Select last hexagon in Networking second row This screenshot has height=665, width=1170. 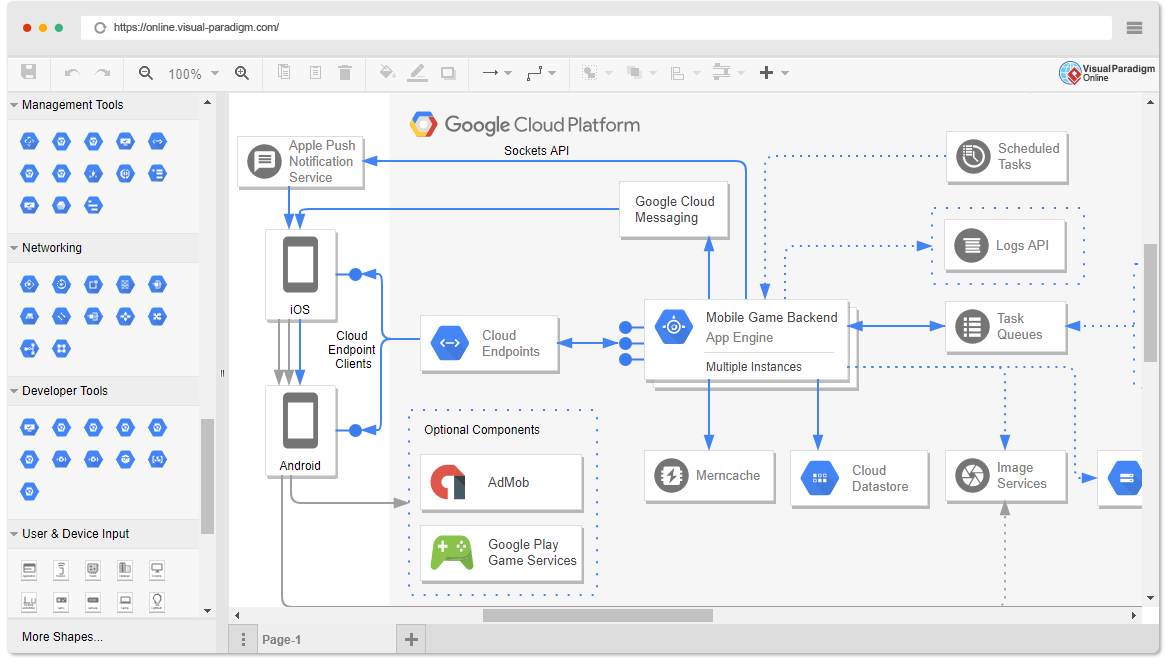157,316
